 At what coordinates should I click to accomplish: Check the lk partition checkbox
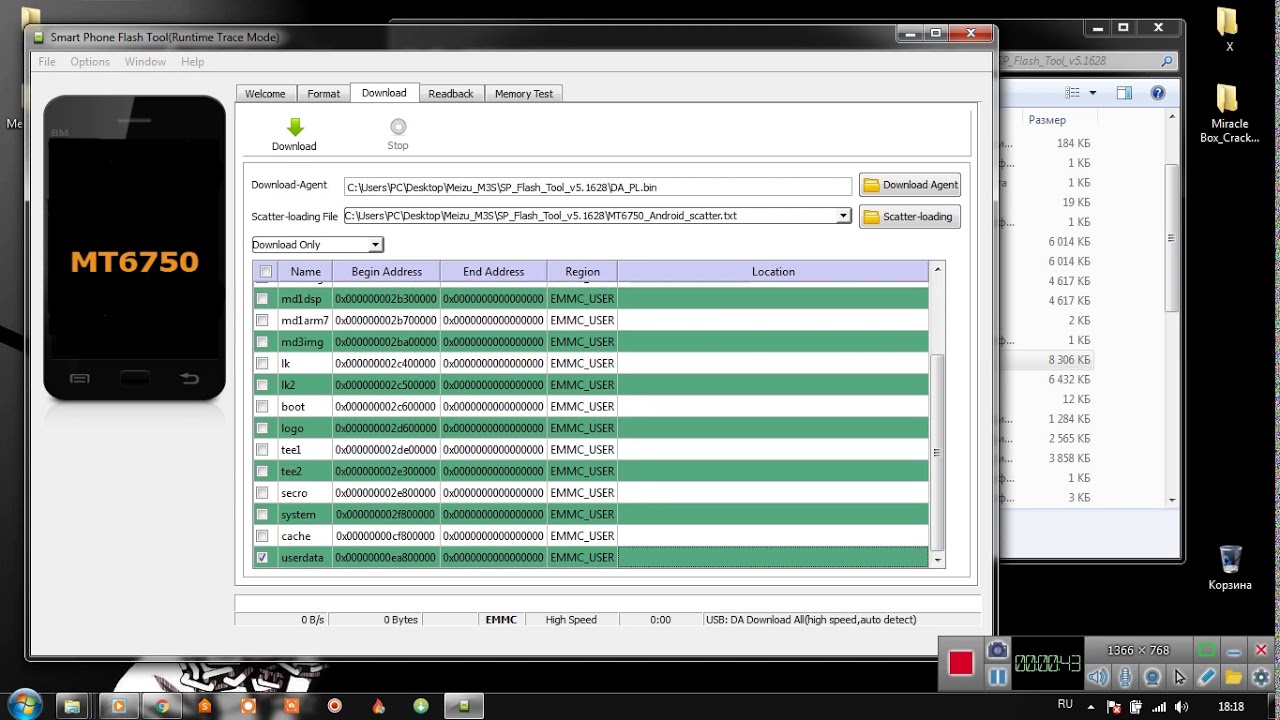point(262,364)
